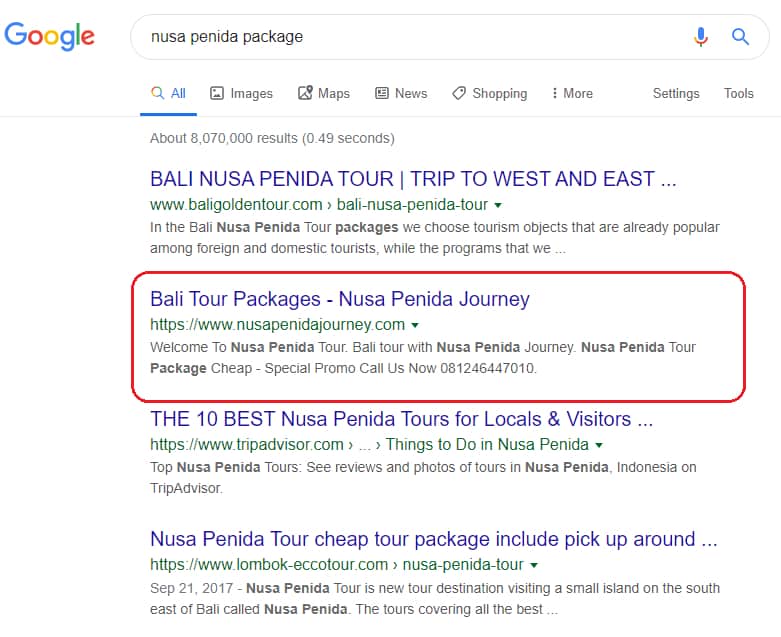Expand dropdown arrow beside tripadvisor.com URL
This screenshot has height=637, width=781.
(x=599, y=445)
